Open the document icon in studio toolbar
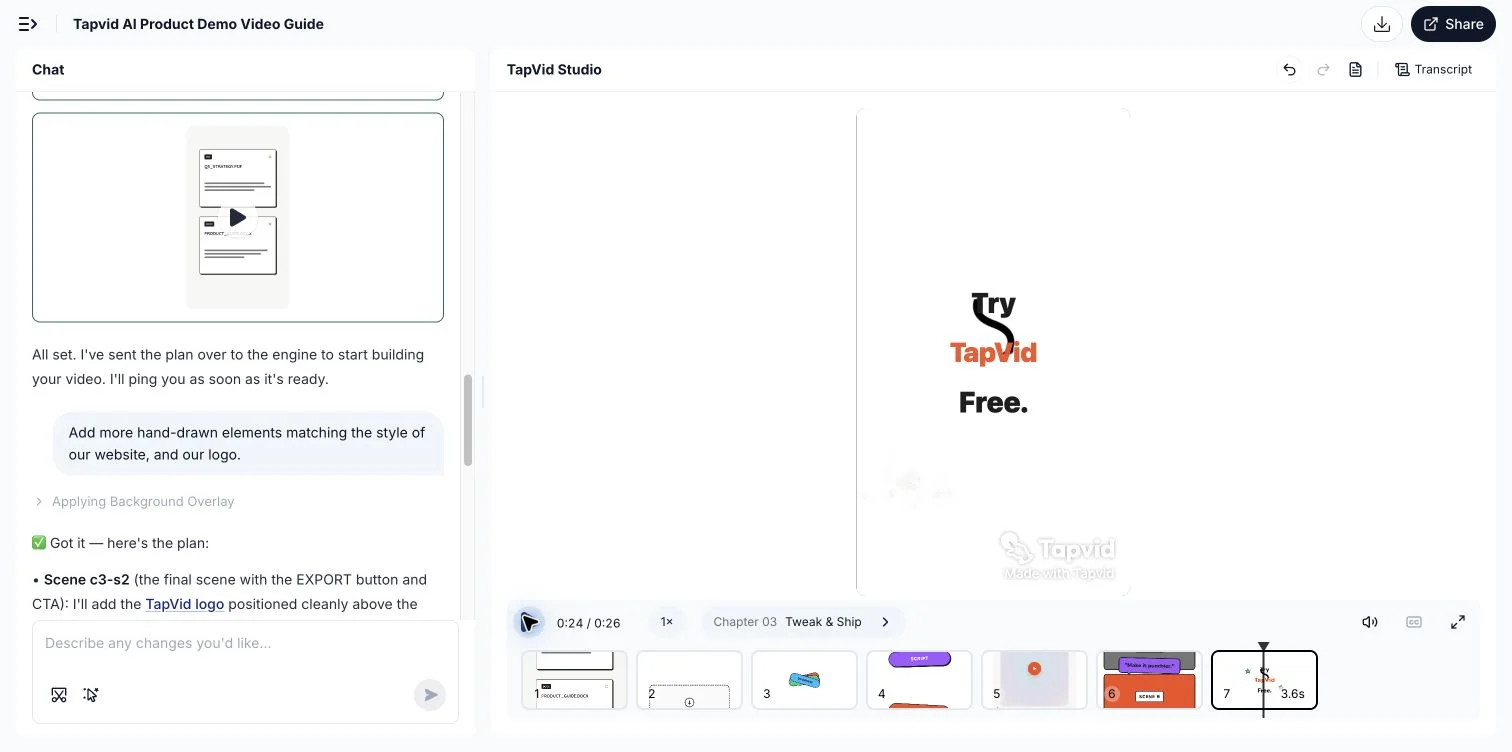 tap(1356, 70)
